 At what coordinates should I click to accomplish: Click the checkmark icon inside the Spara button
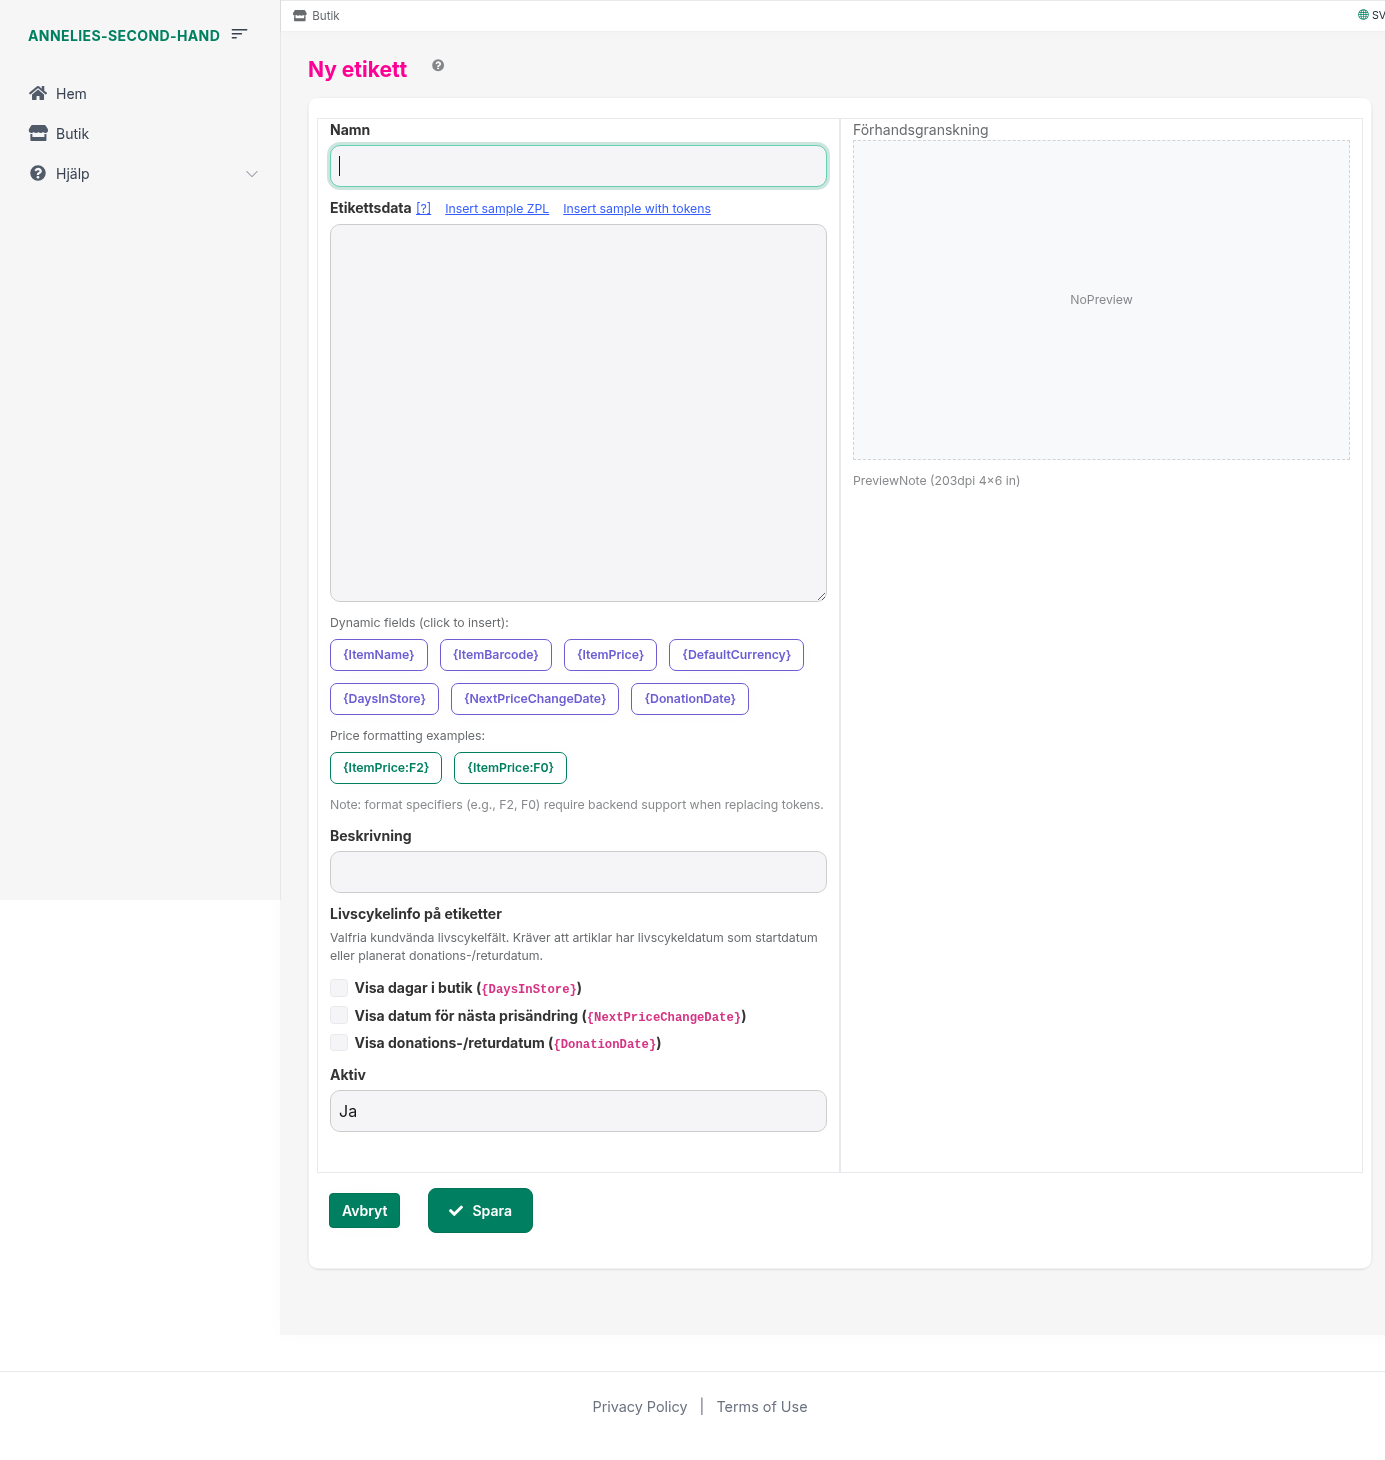point(456,1210)
